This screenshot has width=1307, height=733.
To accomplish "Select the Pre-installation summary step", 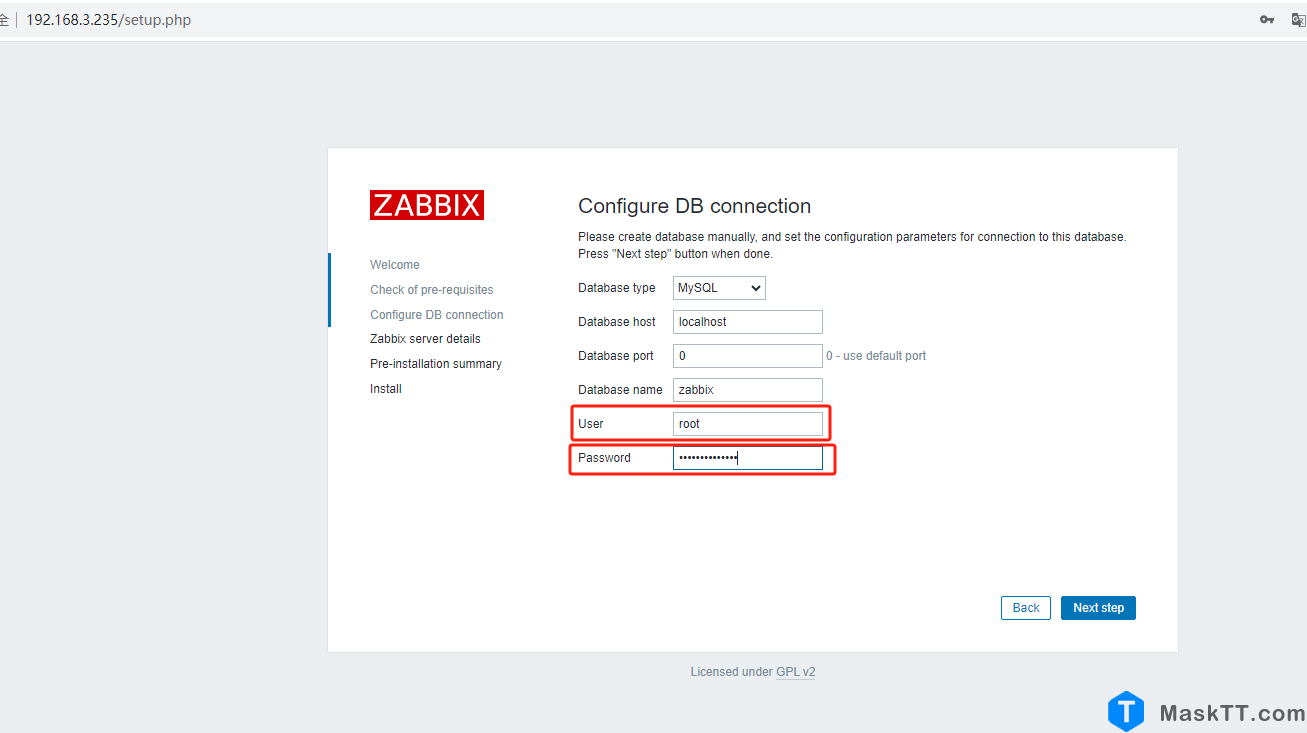I will tap(436, 364).
